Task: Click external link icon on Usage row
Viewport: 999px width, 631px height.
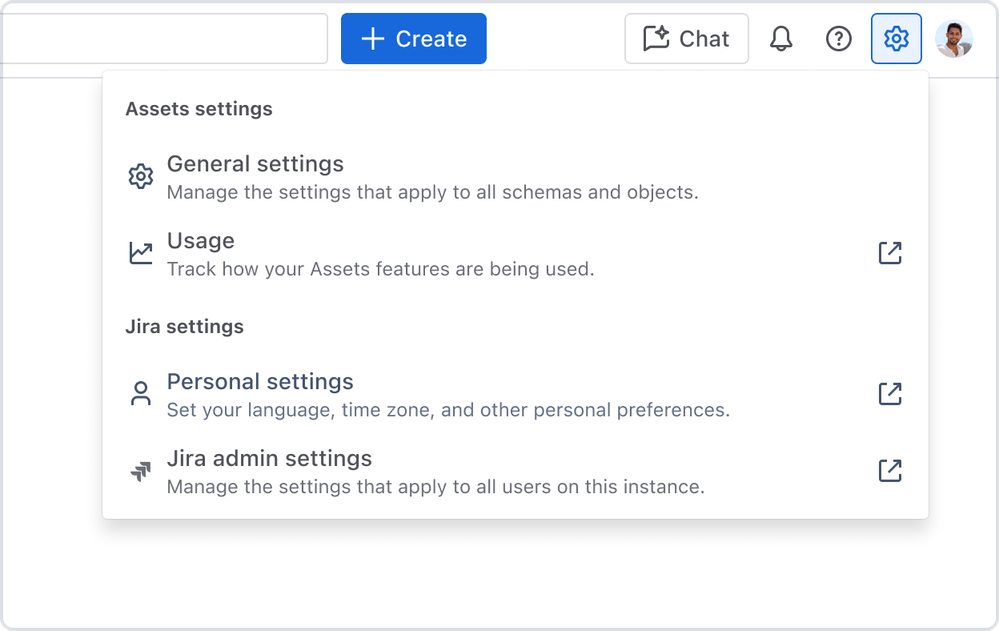Action: tap(890, 253)
